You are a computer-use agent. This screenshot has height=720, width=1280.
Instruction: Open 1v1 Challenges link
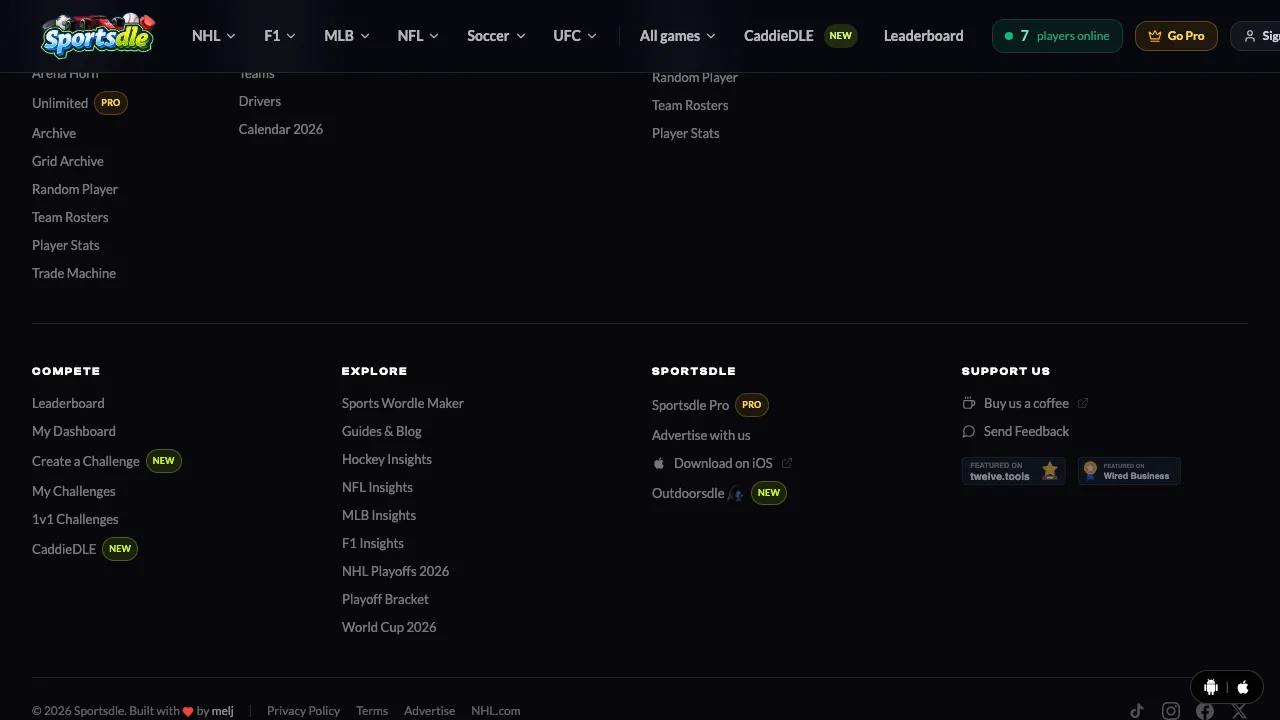pos(75,519)
